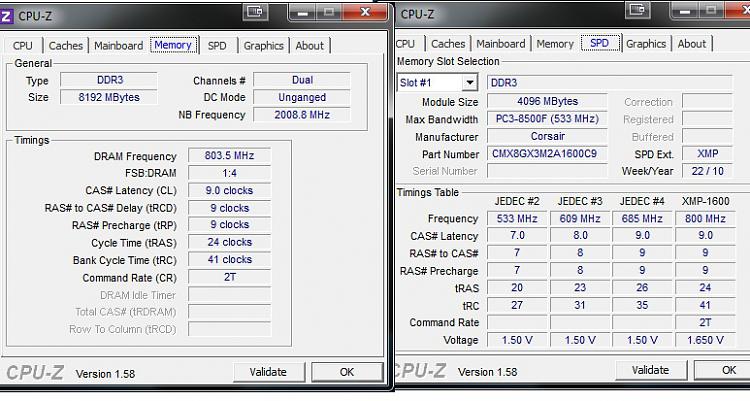The width and height of the screenshot is (750, 401).
Task: Click Validate in the right CPU-Z window
Action: tap(651, 370)
